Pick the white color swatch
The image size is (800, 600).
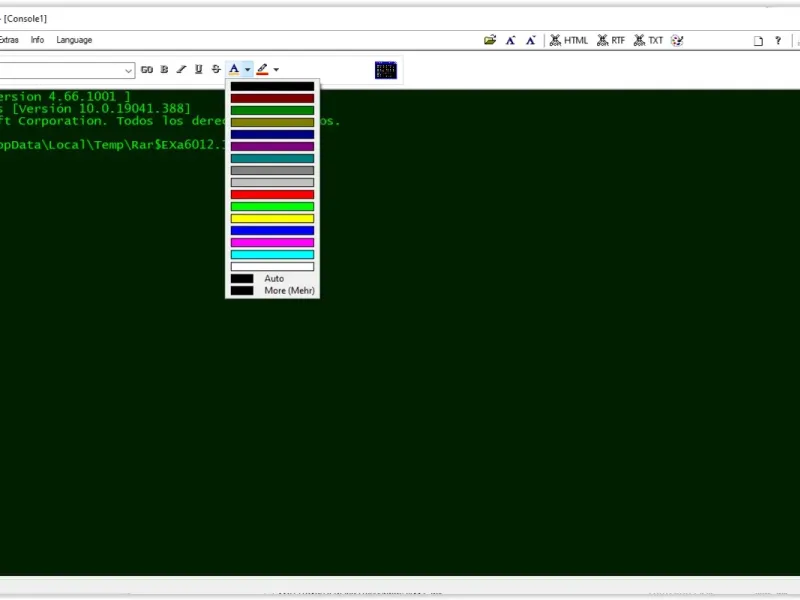(x=272, y=266)
